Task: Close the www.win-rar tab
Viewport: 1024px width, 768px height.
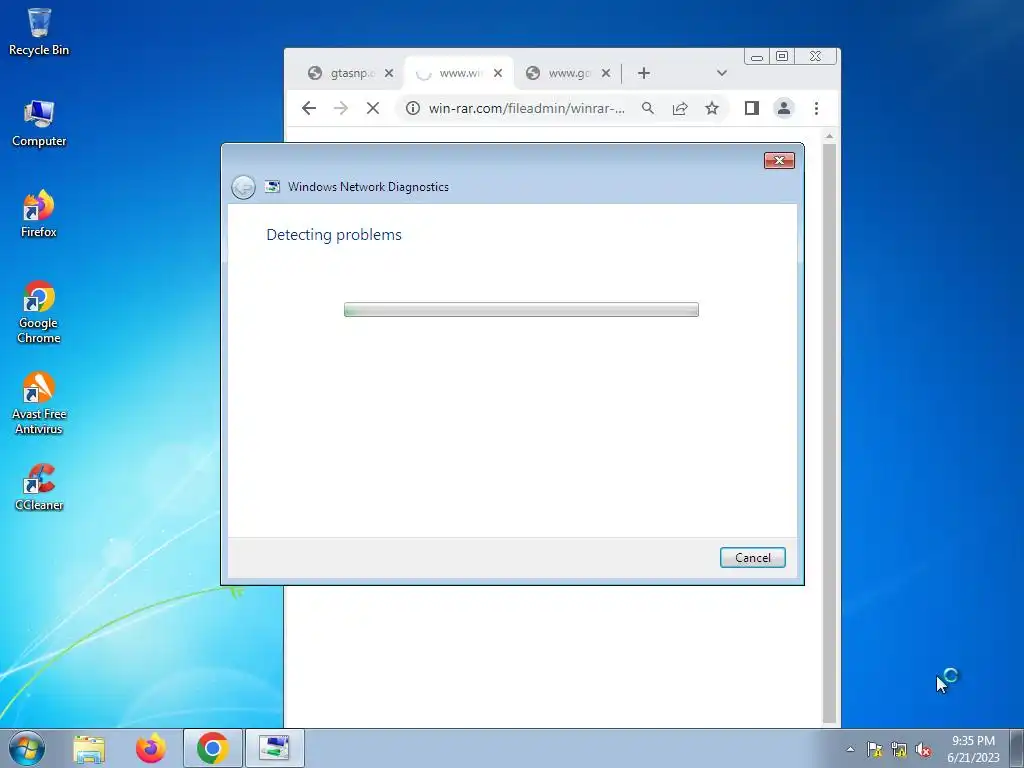Action: coord(498,73)
